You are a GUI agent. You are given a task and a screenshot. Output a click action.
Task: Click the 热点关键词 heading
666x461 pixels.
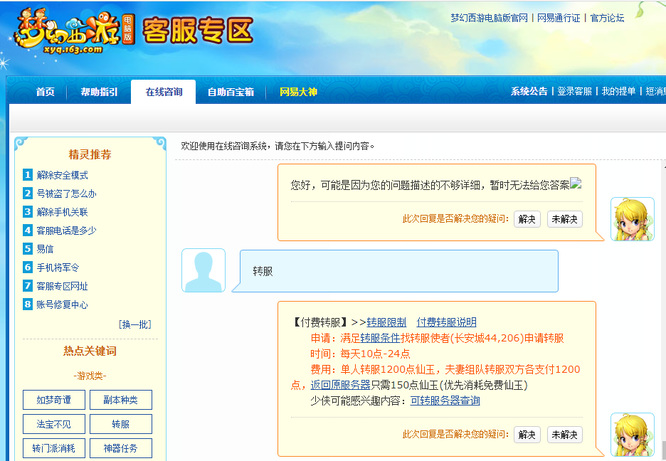[90, 351]
